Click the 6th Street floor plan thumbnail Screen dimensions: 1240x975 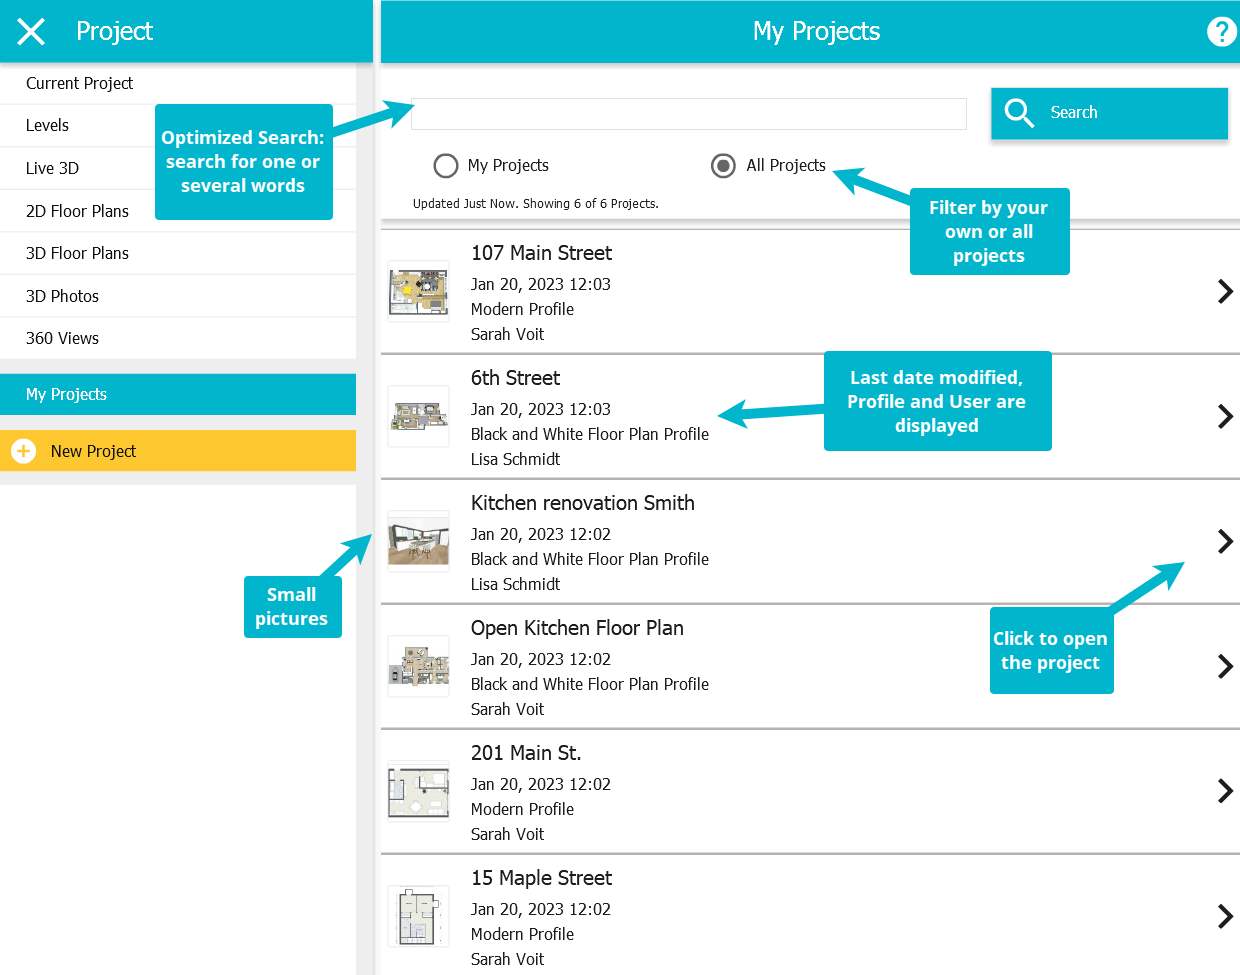pyautogui.click(x=418, y=416)
